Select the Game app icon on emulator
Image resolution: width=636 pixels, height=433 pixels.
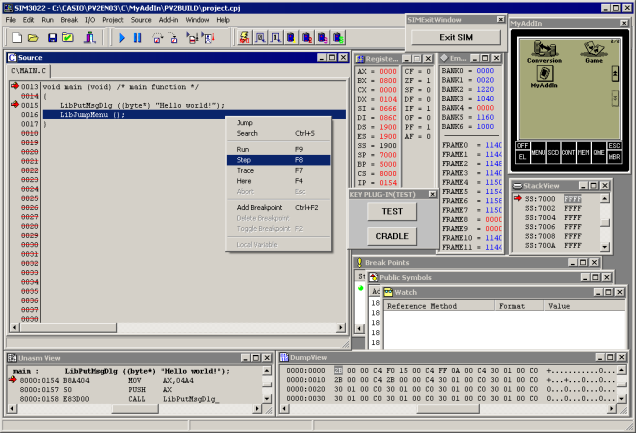point(594,51)
